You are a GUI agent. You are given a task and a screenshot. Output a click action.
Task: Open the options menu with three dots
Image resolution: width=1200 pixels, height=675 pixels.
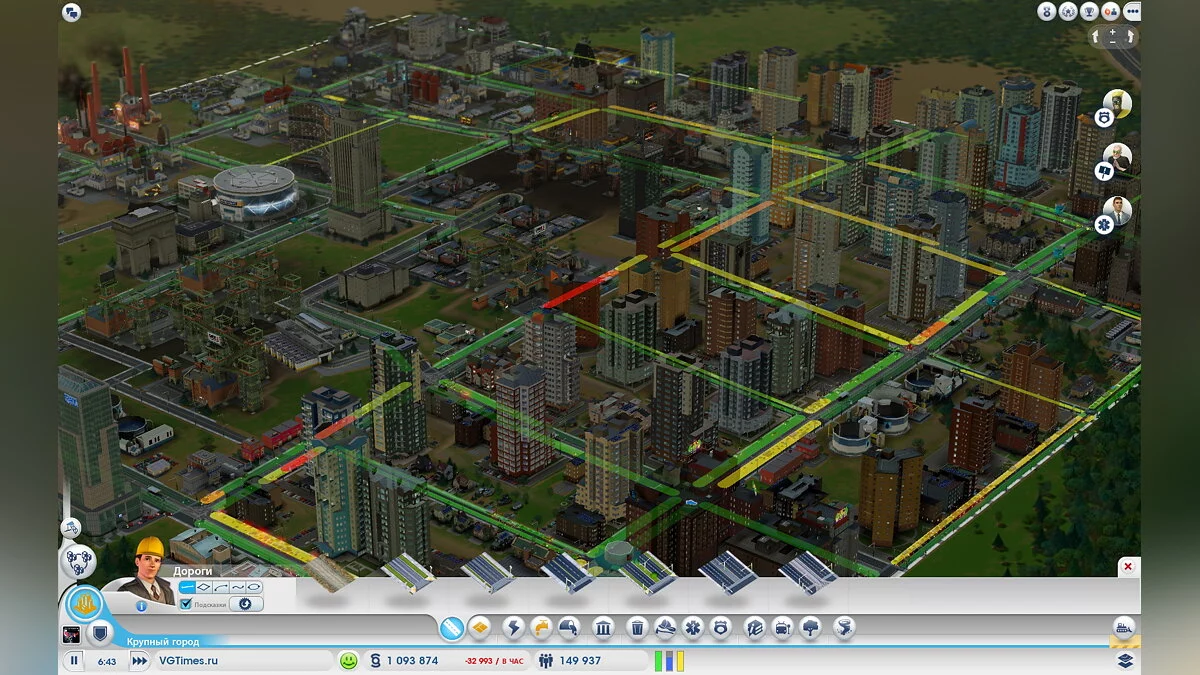pyautogui.click(x=1132, y=12)
